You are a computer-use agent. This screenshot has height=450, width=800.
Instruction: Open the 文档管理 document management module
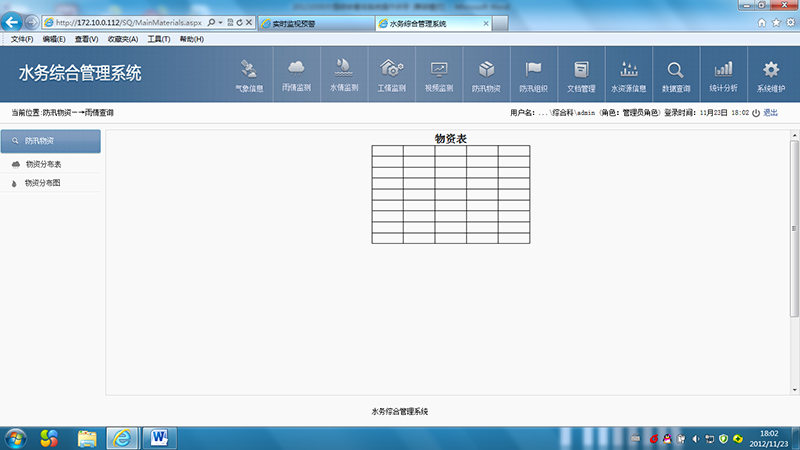pyautogui.click(x=581, y=75)
